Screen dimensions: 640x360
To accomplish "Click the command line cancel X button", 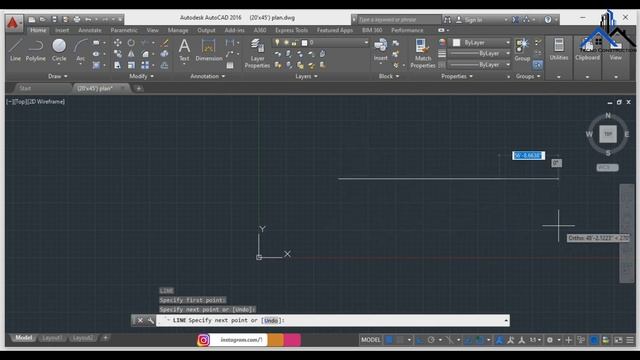I will pyautogui.click(x=140, y=320).
